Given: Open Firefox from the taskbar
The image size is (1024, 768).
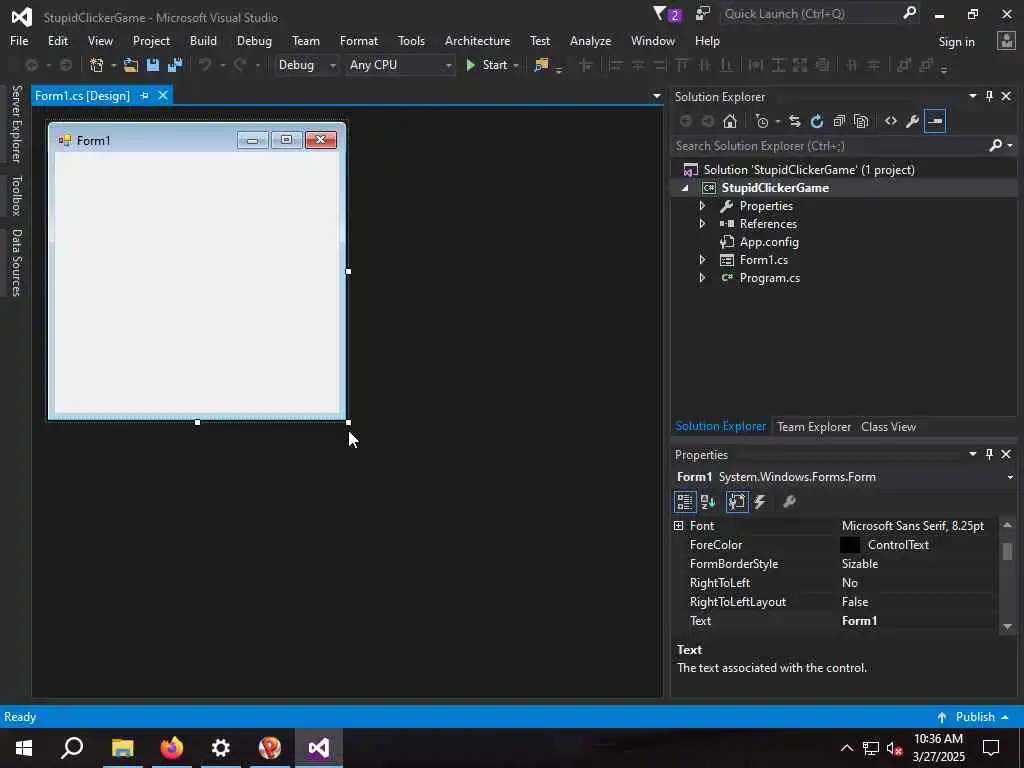Looking at the screenshot, I should tap(172, 747).
